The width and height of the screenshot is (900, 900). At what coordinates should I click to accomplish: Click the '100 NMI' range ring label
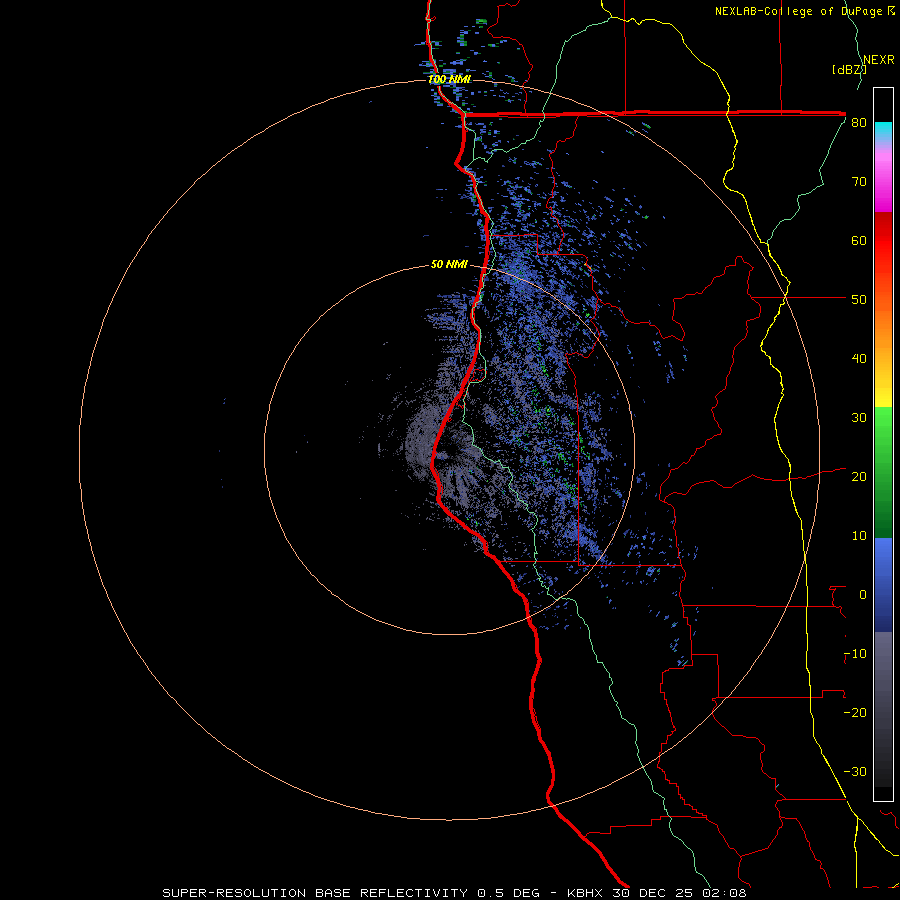(449, 79)
